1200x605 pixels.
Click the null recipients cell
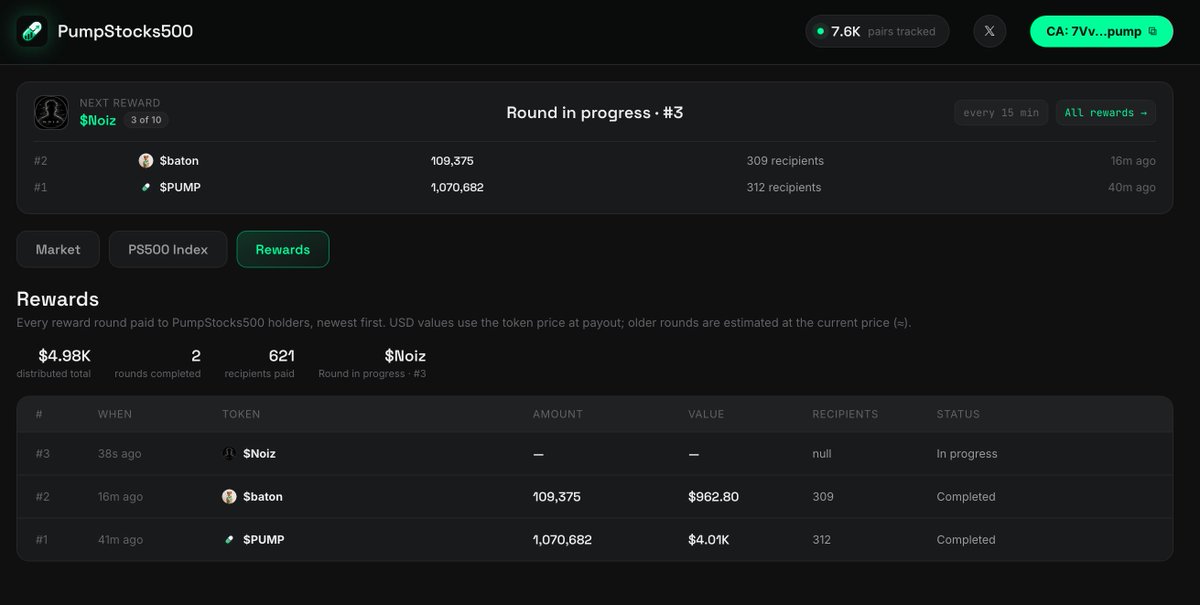(x=822, y=453)
